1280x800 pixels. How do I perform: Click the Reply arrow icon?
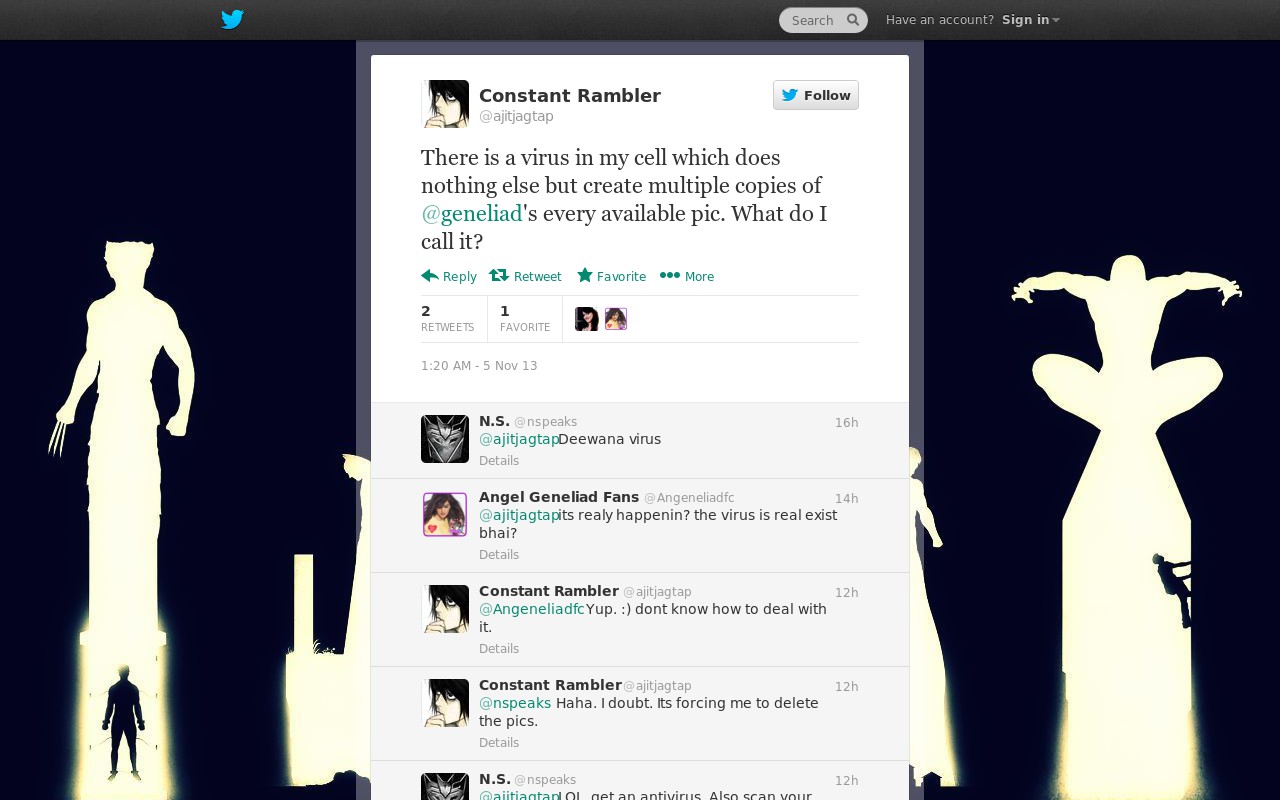(x=430, y=275)
